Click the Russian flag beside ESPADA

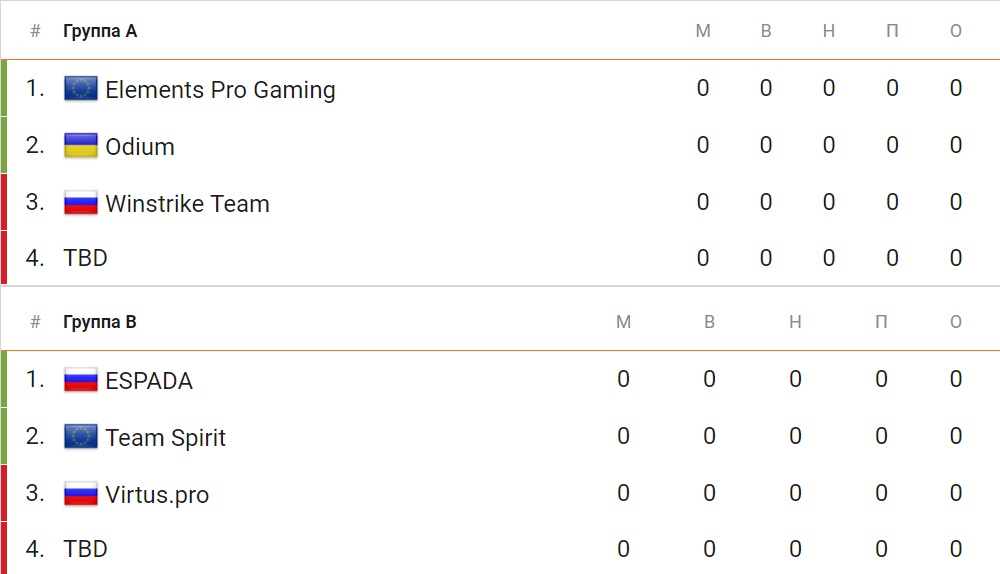coord(81,380)
